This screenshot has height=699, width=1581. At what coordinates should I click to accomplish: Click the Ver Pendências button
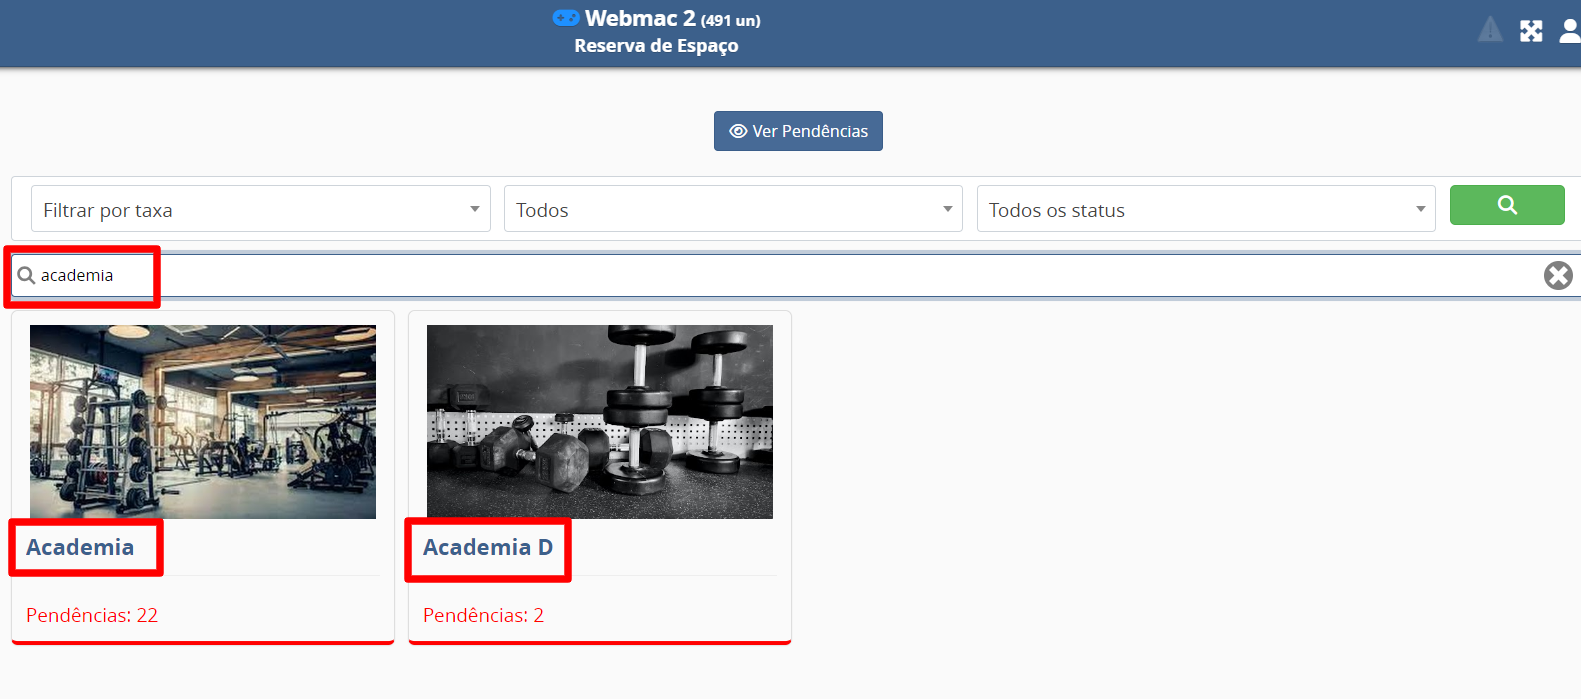point(798,131)
